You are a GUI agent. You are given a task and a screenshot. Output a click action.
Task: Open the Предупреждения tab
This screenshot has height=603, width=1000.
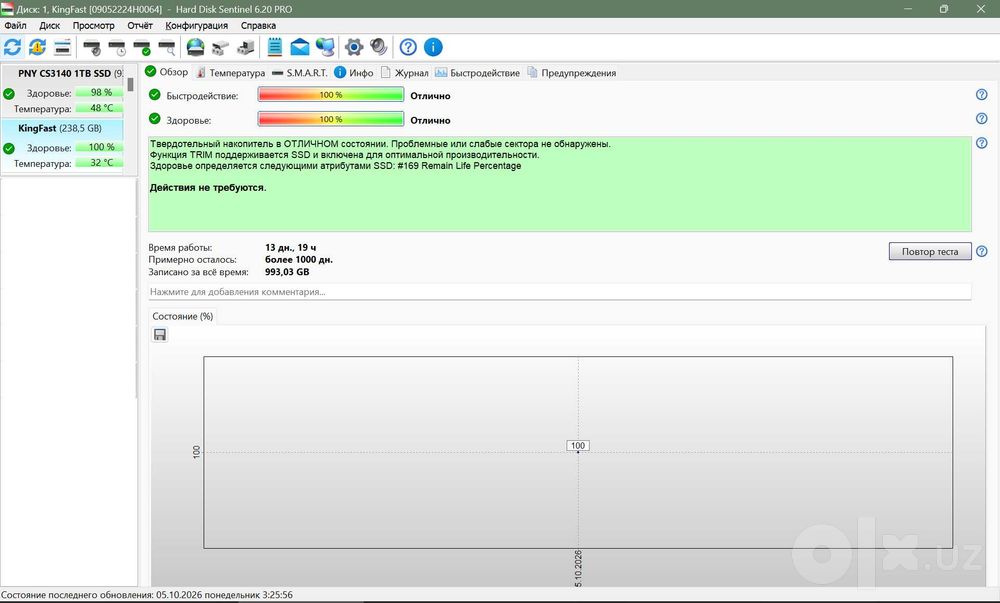[x=571, y=73]
